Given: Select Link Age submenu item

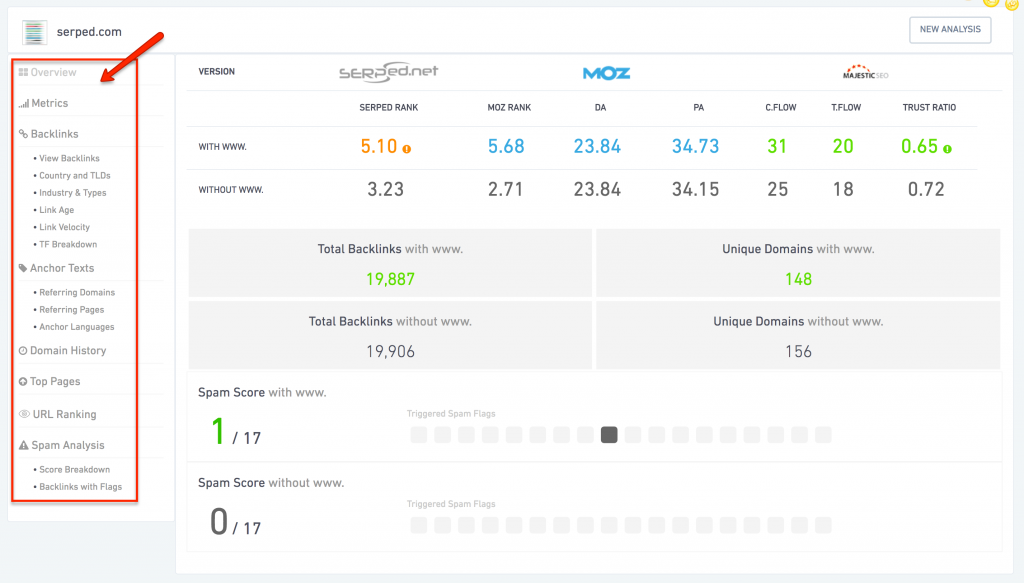Looking at the screenshot, I should [x=56, y=210].
